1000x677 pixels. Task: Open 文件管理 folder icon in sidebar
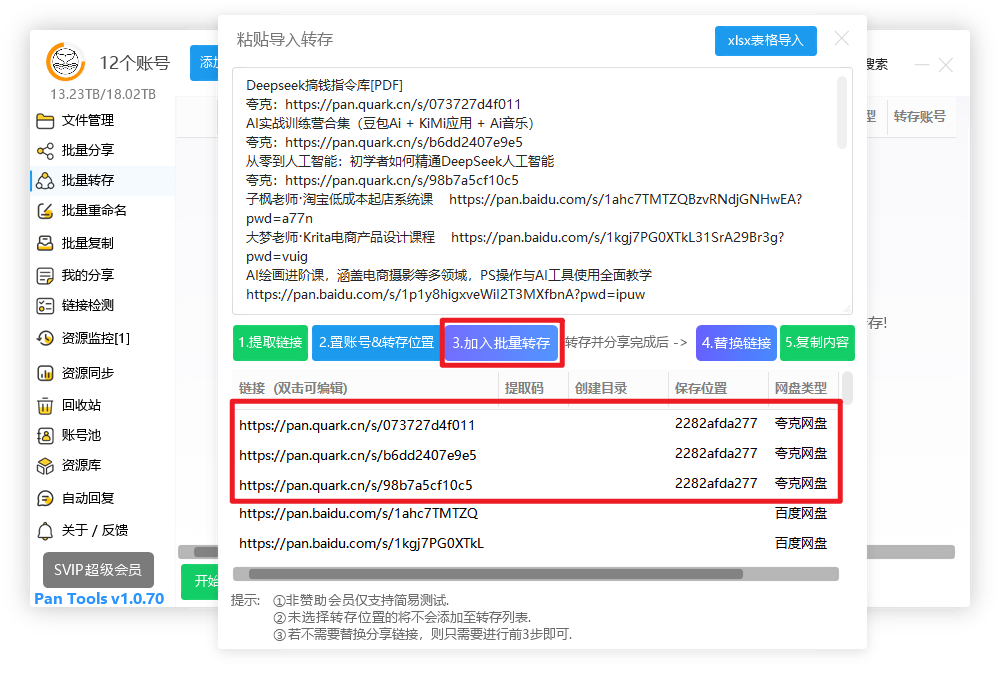tap(45, 120)
